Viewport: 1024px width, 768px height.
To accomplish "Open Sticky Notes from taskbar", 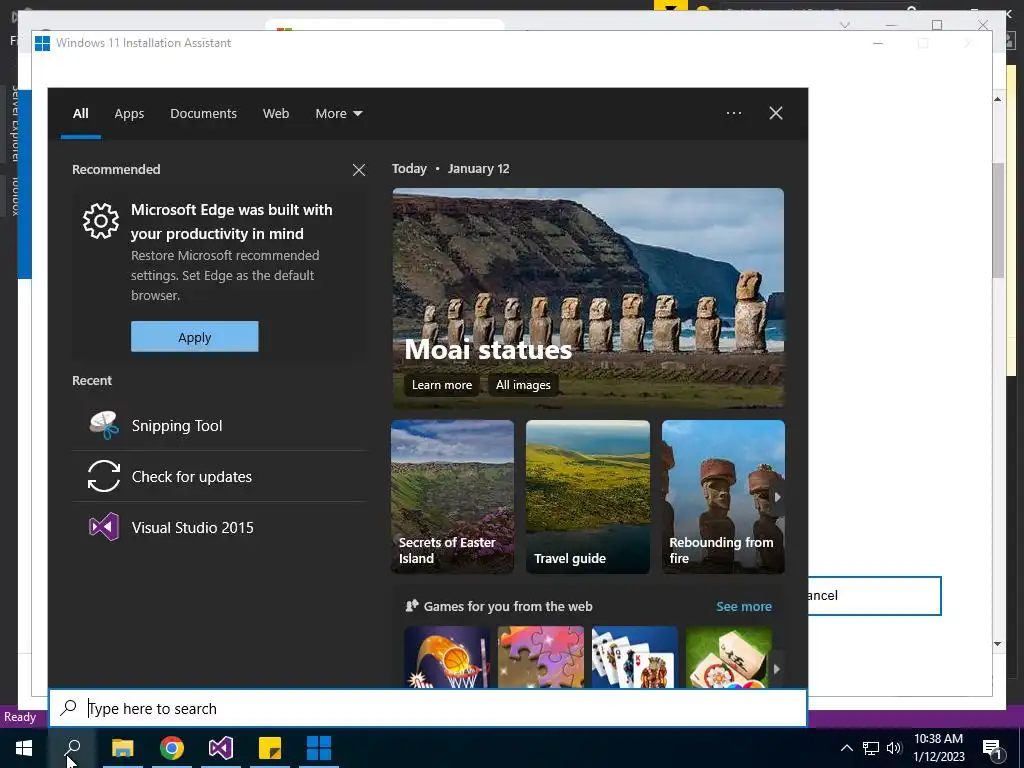I will tap(270, 748).
